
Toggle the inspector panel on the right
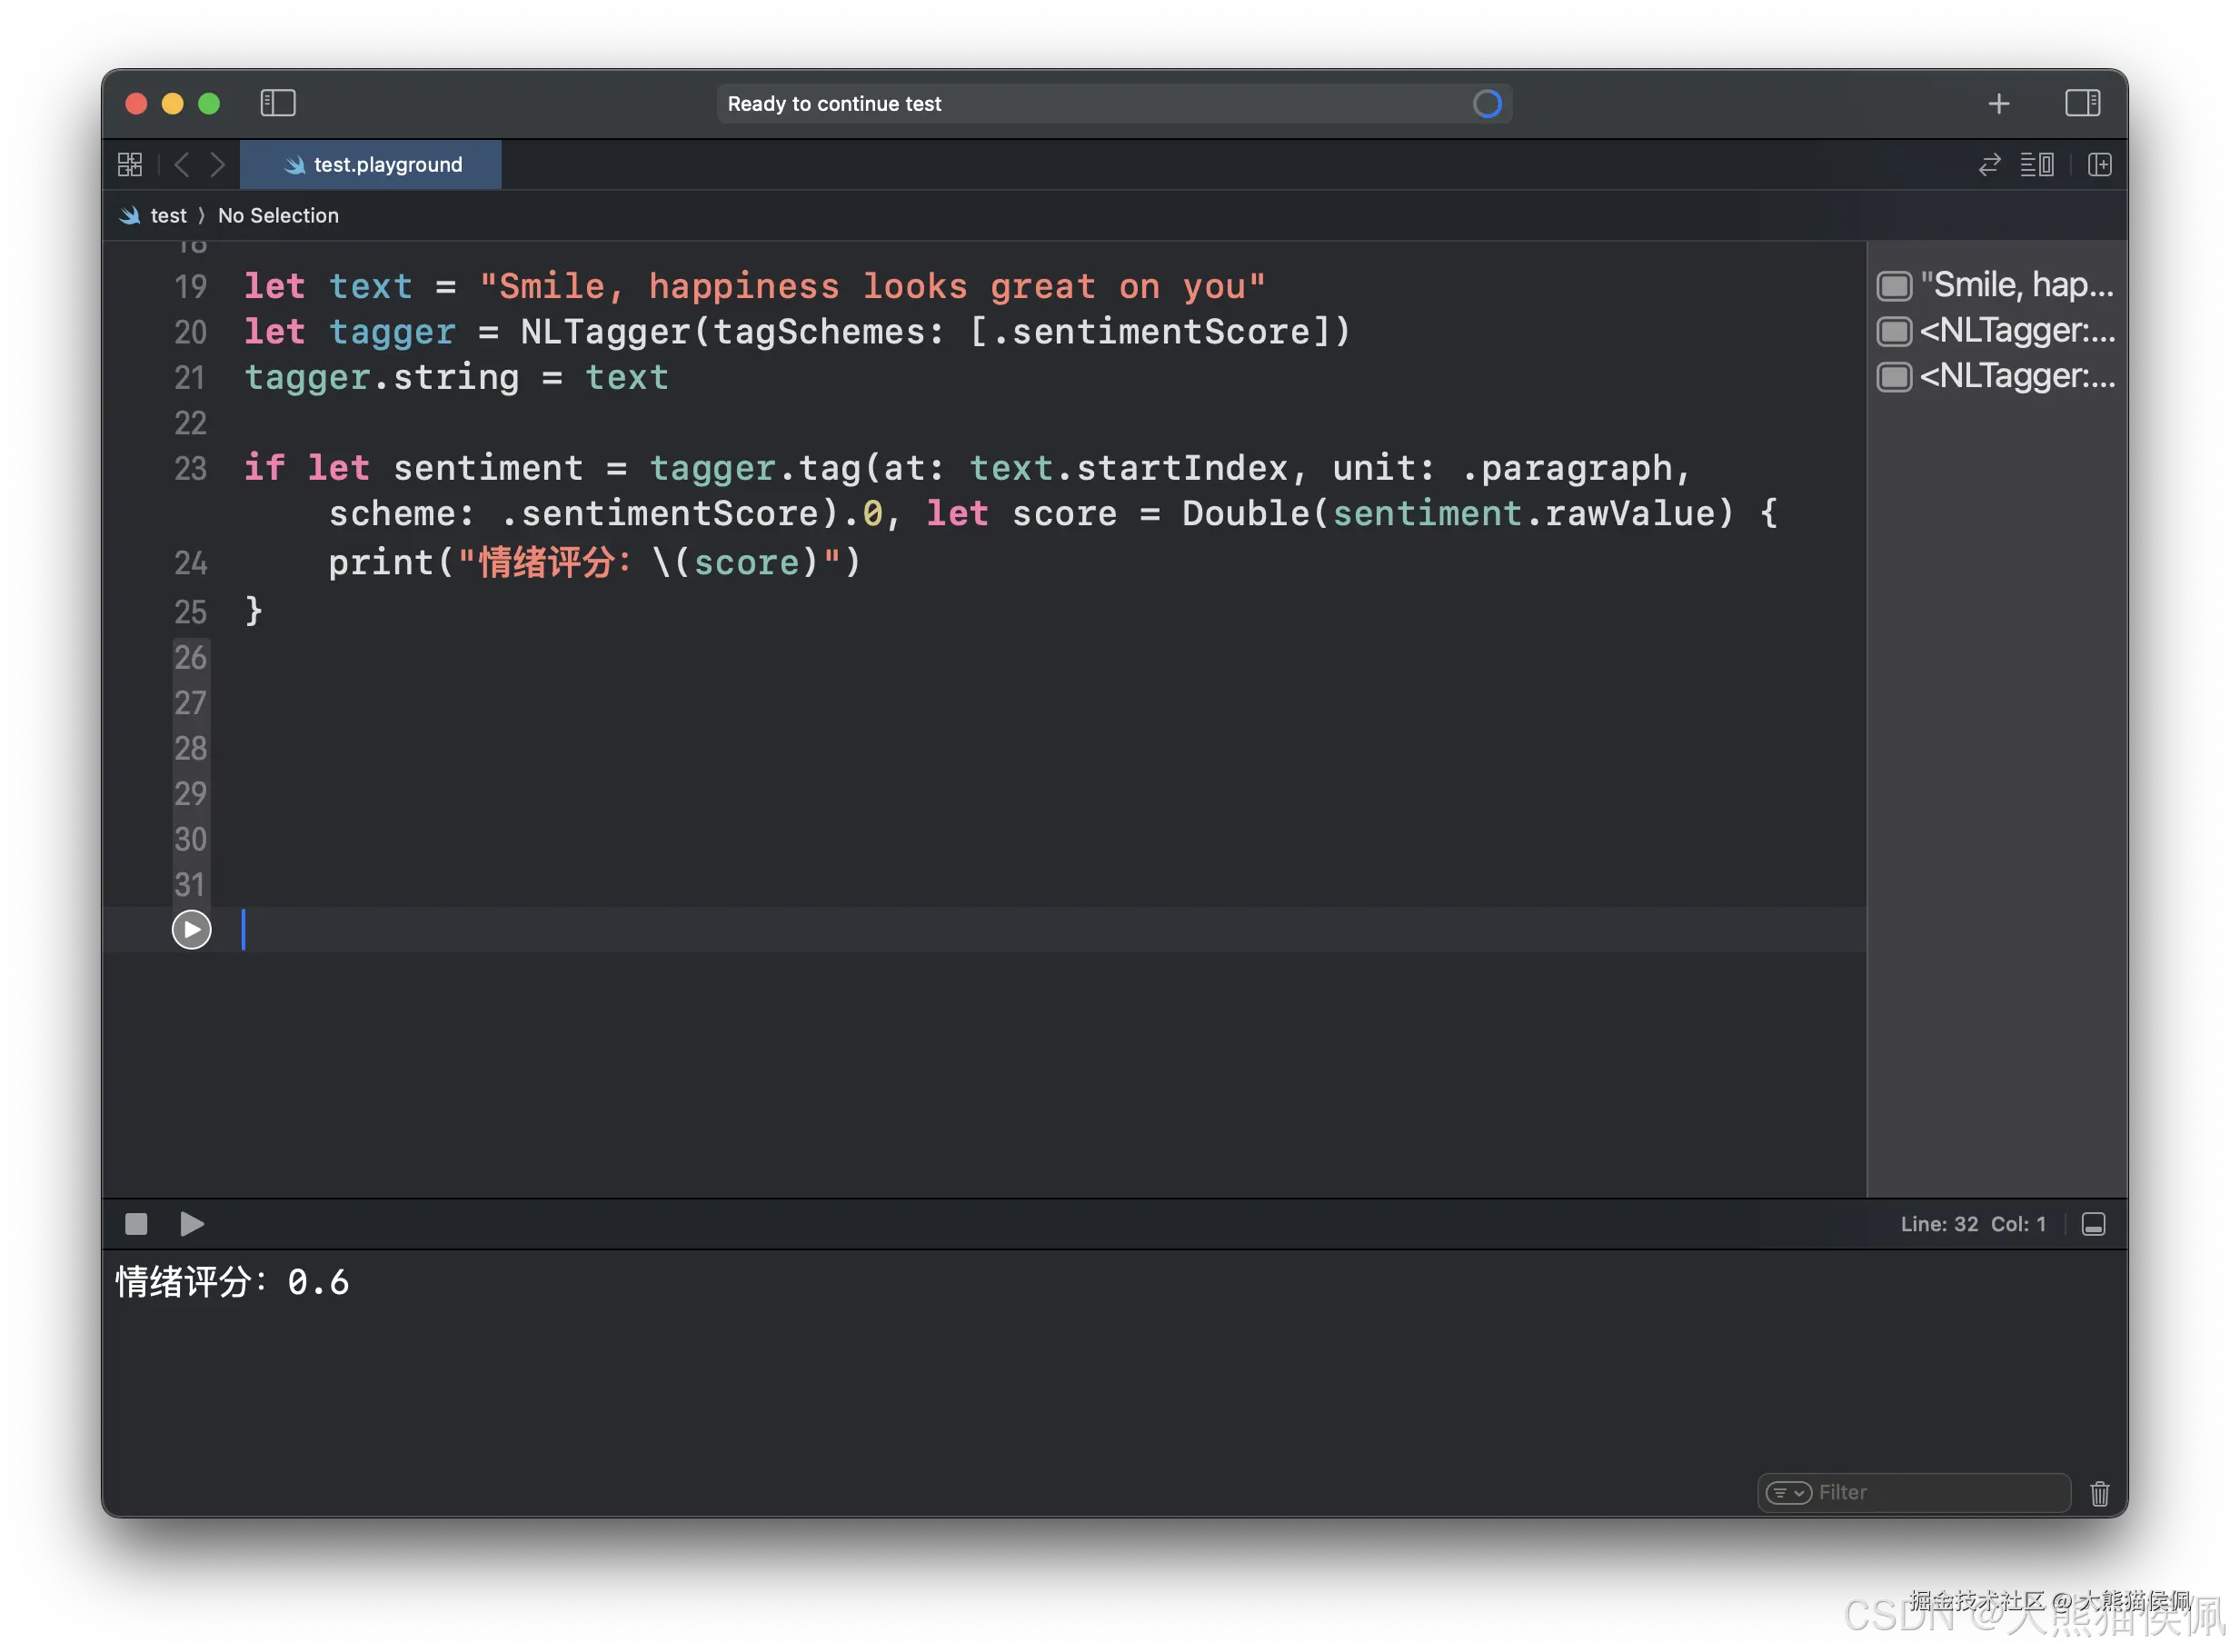2082,103
